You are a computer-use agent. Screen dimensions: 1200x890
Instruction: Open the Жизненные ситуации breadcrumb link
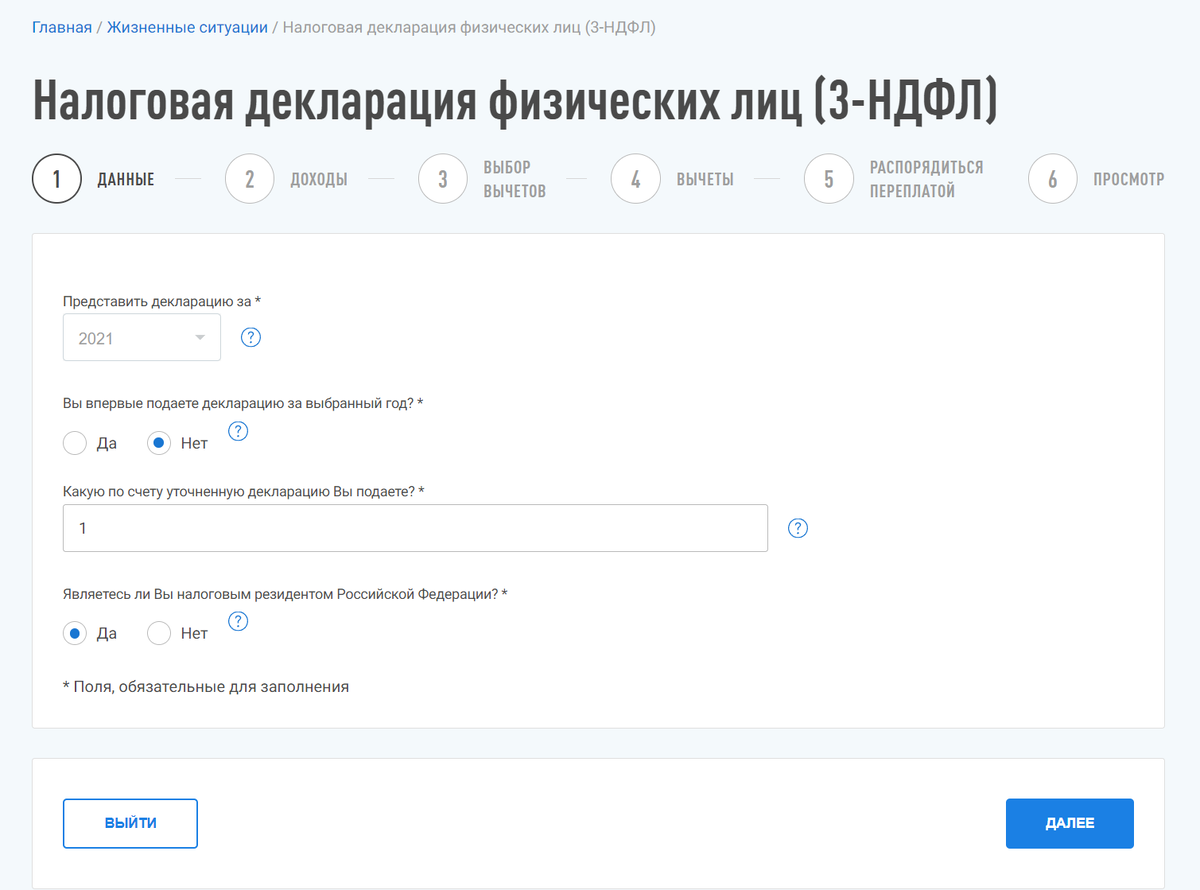pyautogui.click(x=188, y=27)
